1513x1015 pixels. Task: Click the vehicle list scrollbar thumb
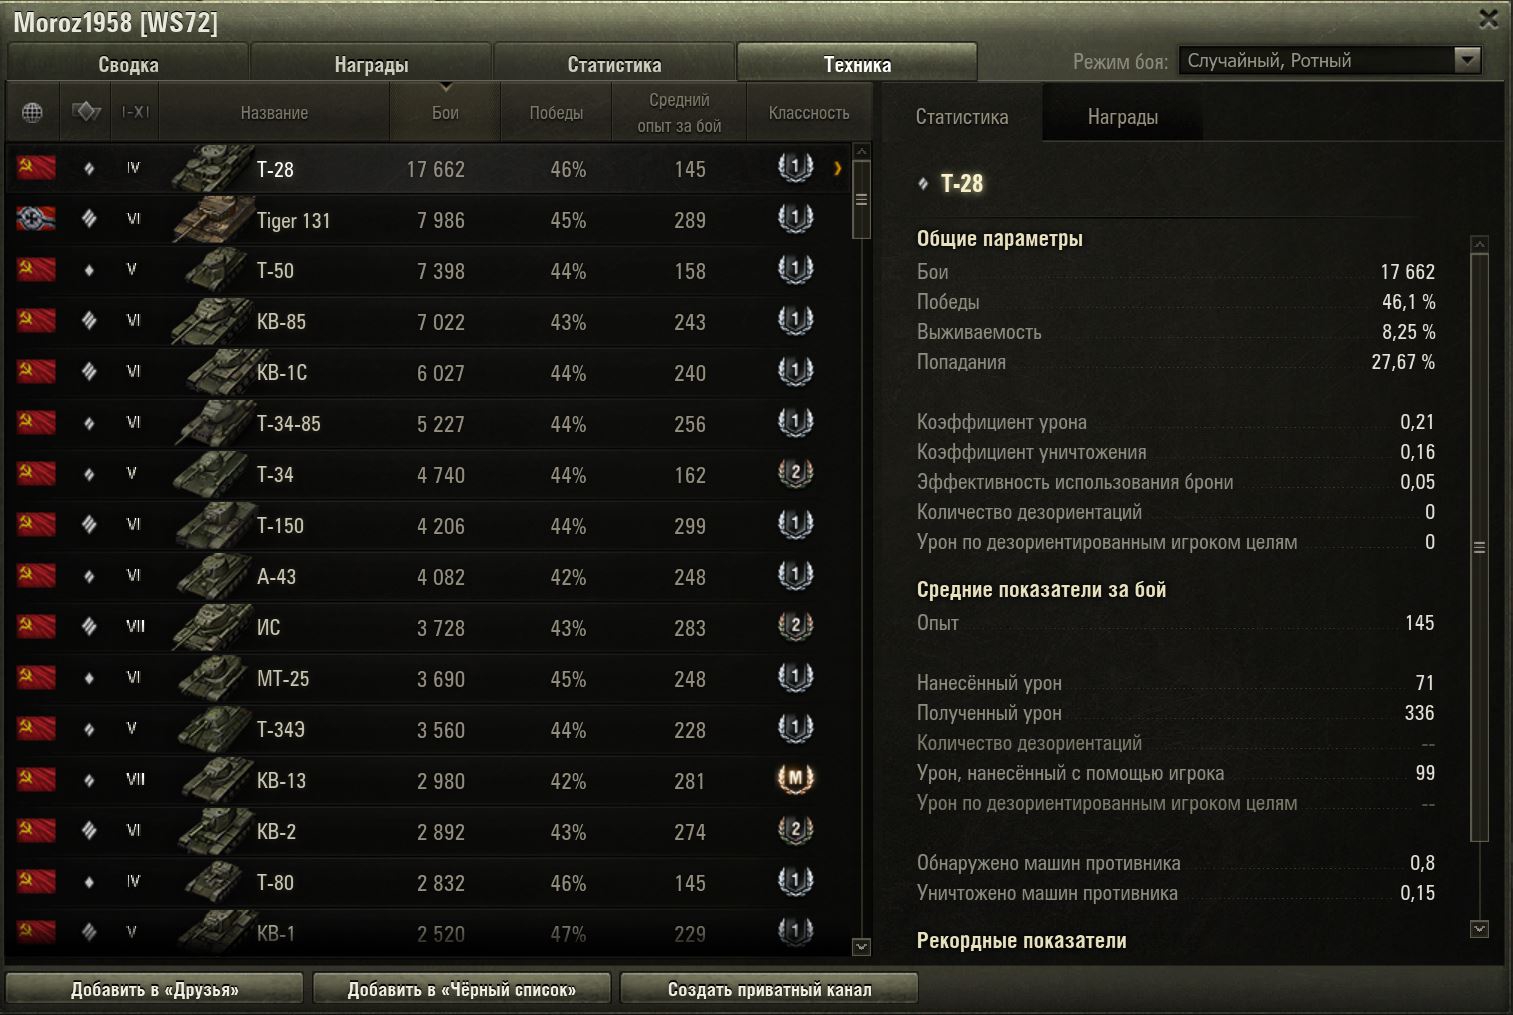coord(861,199)
